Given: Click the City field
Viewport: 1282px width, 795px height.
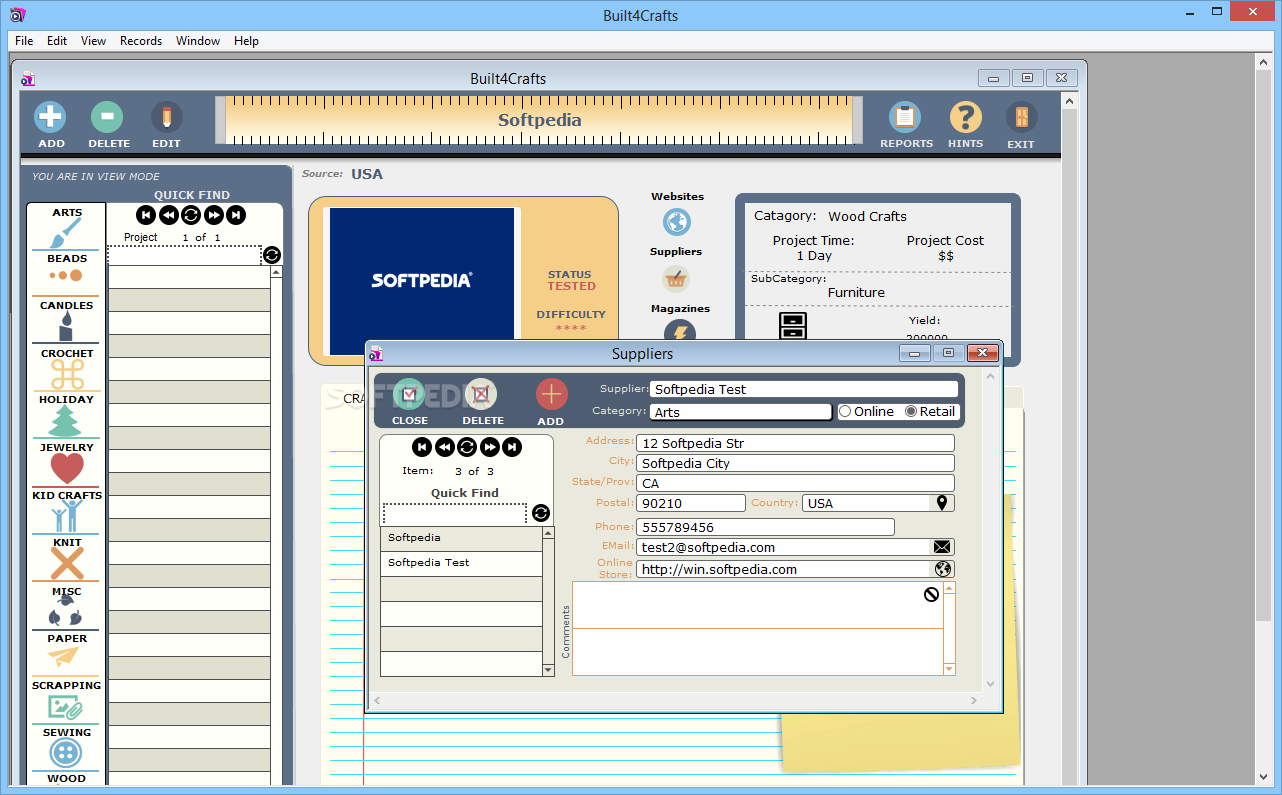Looking at the screenshot, I should coord(795,463).
